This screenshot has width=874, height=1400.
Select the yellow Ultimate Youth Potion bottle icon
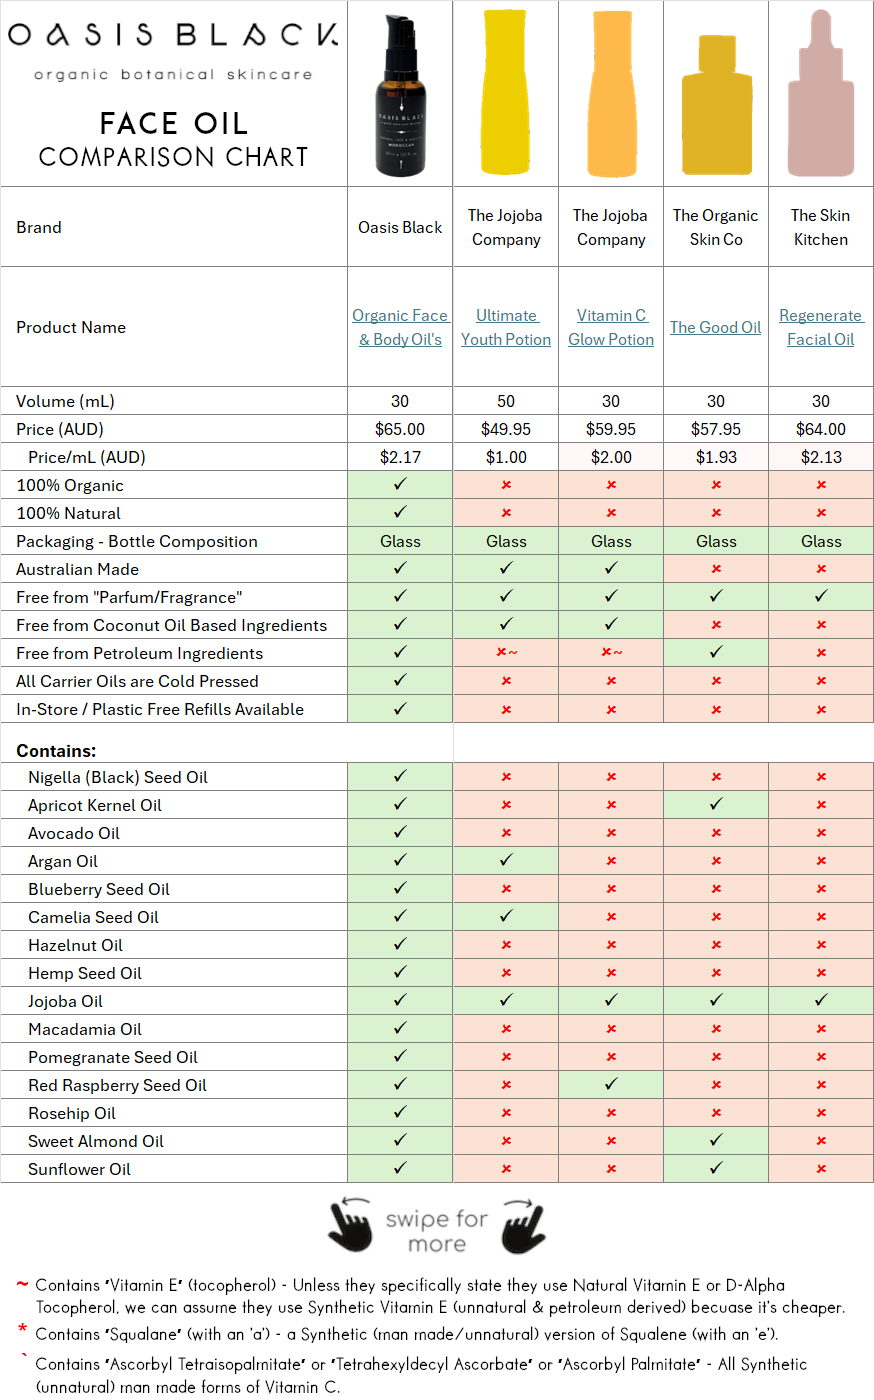(505, 90)
